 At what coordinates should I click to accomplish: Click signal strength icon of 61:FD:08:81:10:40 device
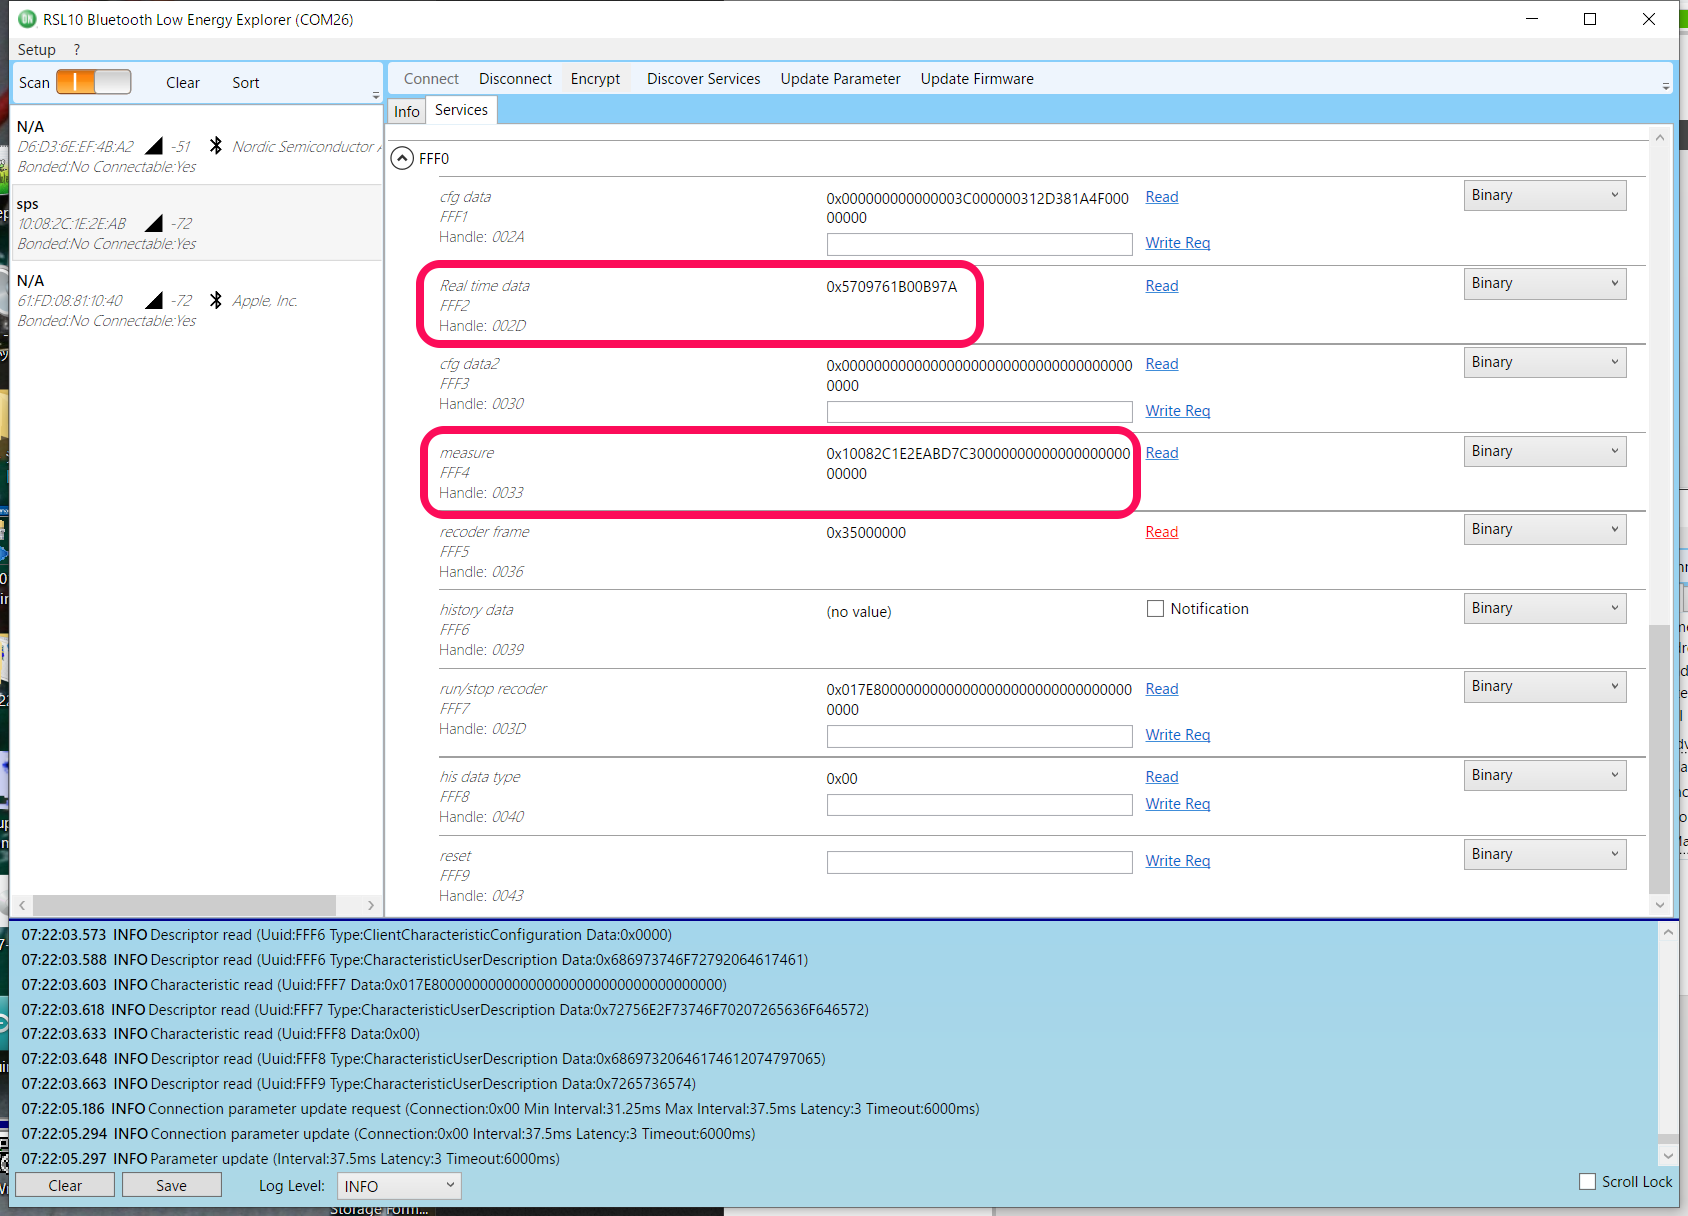pyautogui.click(x=154, y=300)
